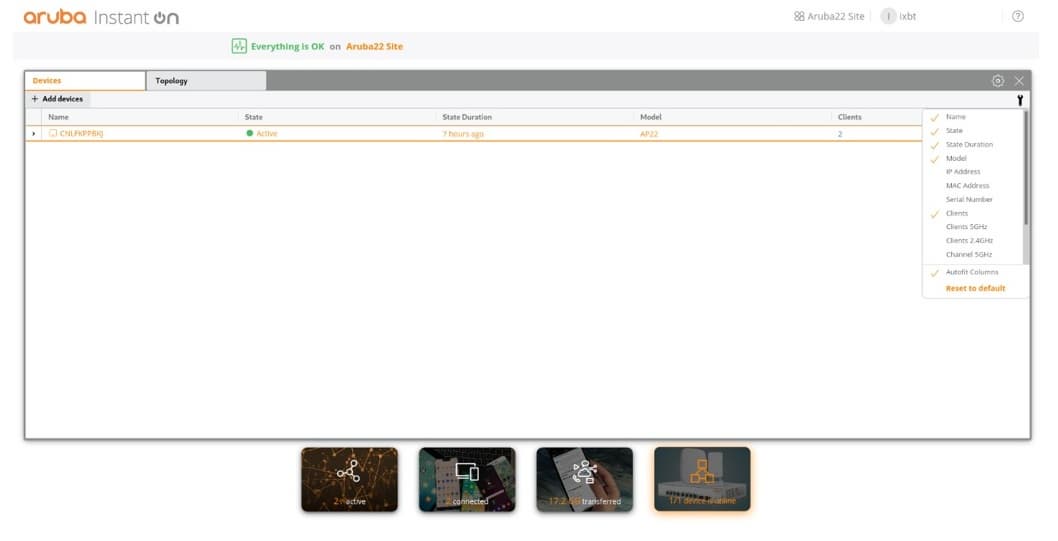
Task: Click the CNLFKPPBKJ device icon
Action: pyautogui.click(x=53, y=134)
